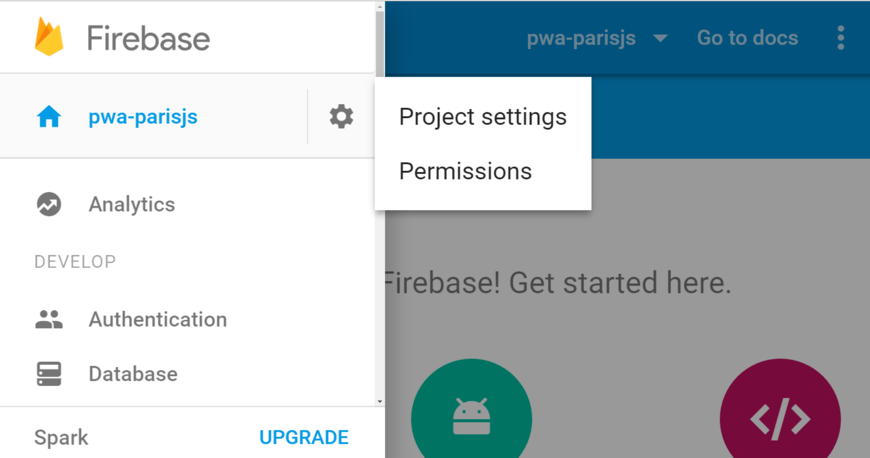870x458 pixels.
Task: Go to Authentication in the sidebar
Action: (157, 320)
